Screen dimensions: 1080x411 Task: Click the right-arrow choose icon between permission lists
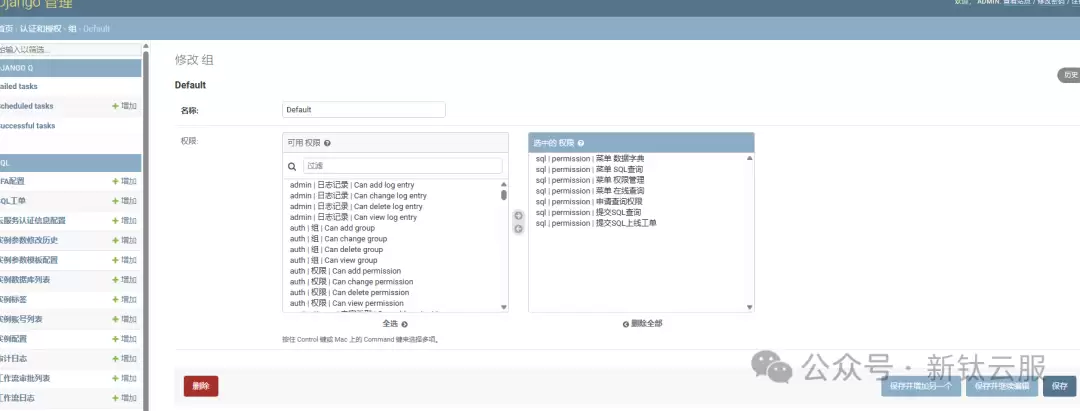519,215
